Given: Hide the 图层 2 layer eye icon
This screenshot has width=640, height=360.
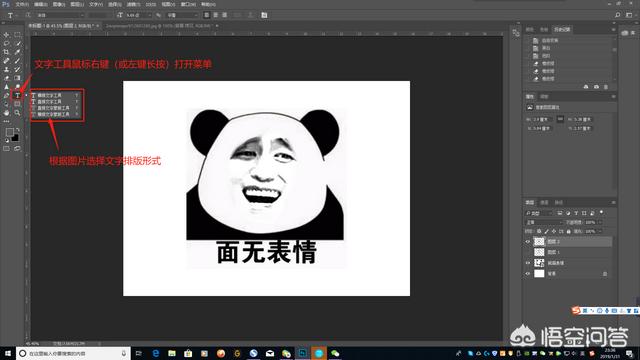Looking at the screenshot, I should (x=527, y=242).
